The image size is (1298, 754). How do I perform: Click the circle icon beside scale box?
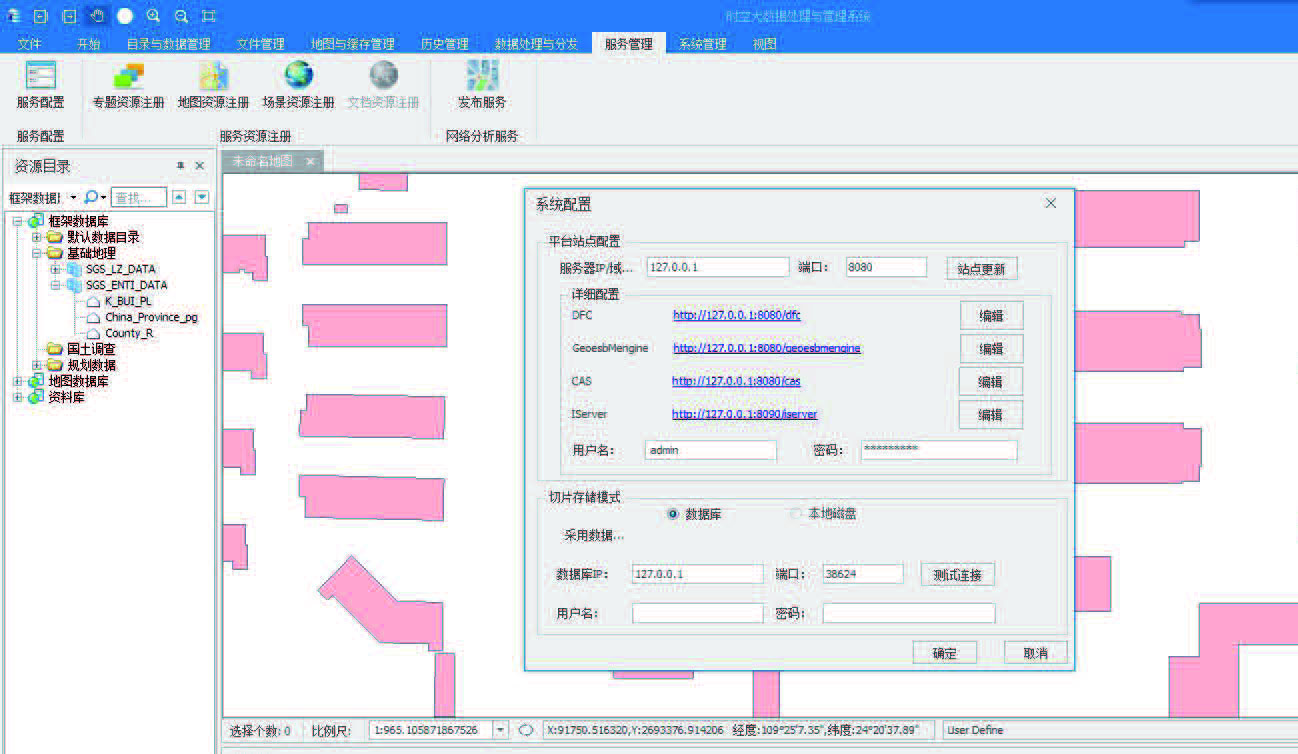tap(526, 730)
